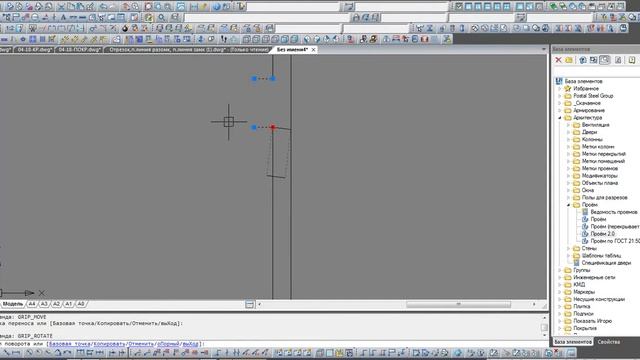Expand the Postal Steel Group folder
The image size is (640, 360).
pos(560,96)
